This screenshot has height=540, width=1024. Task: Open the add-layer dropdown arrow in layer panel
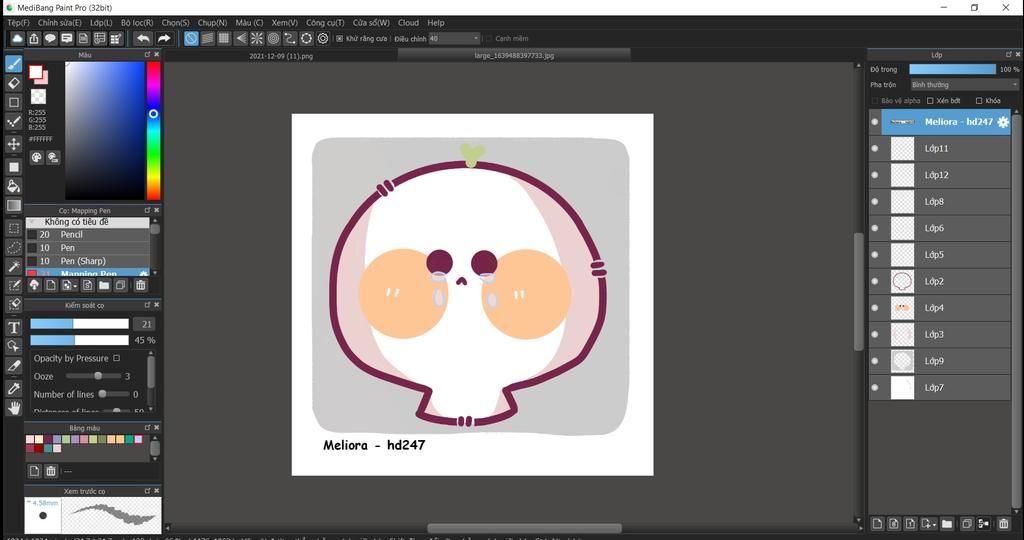[934, 524]
